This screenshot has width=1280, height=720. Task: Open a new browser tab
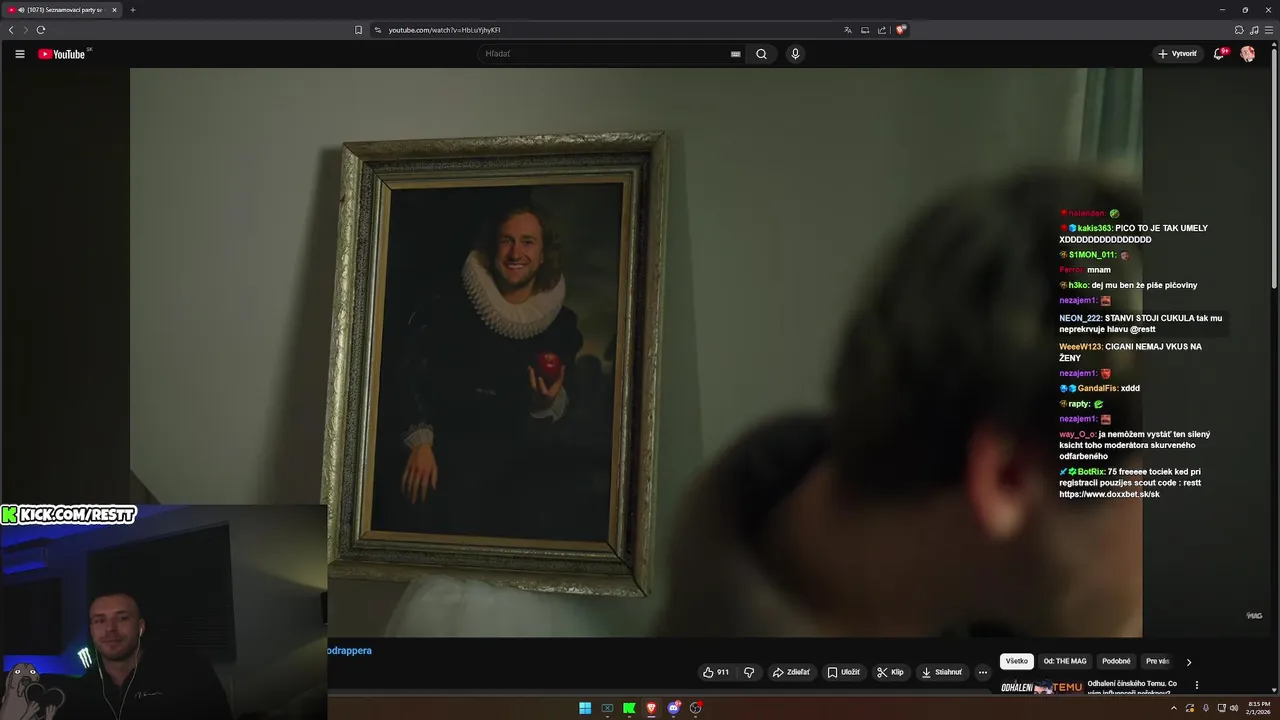[x=133, y=10]
